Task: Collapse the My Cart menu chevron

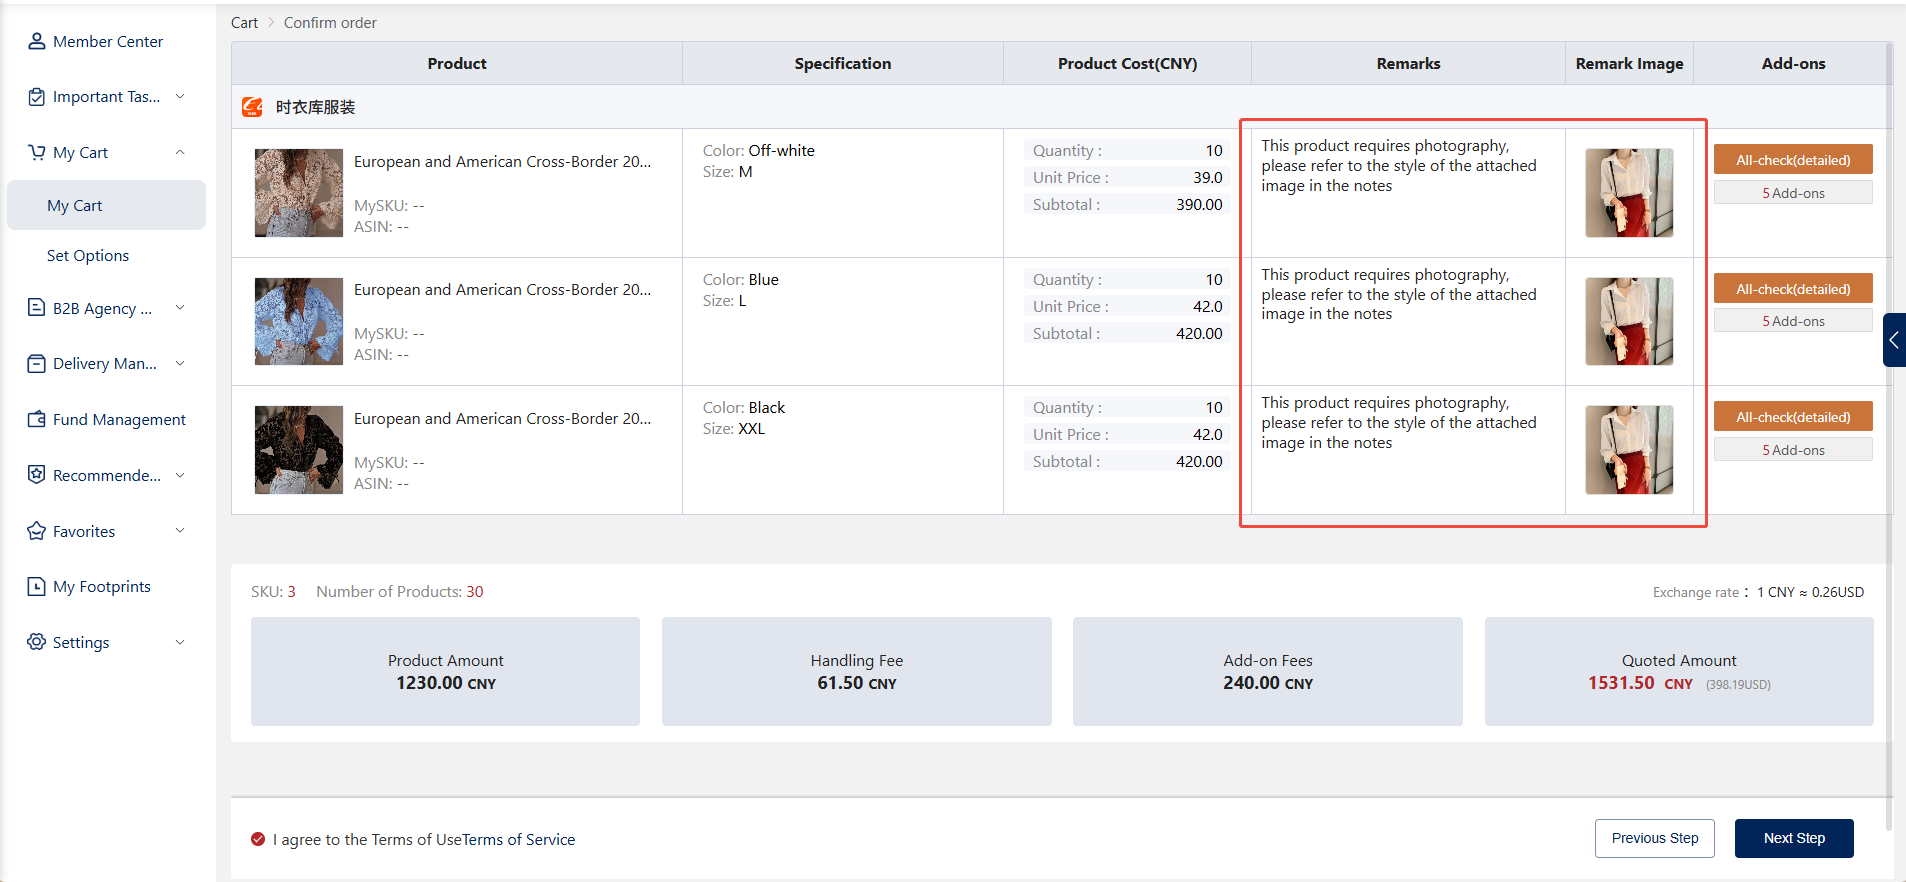Action: click(180, 152)
